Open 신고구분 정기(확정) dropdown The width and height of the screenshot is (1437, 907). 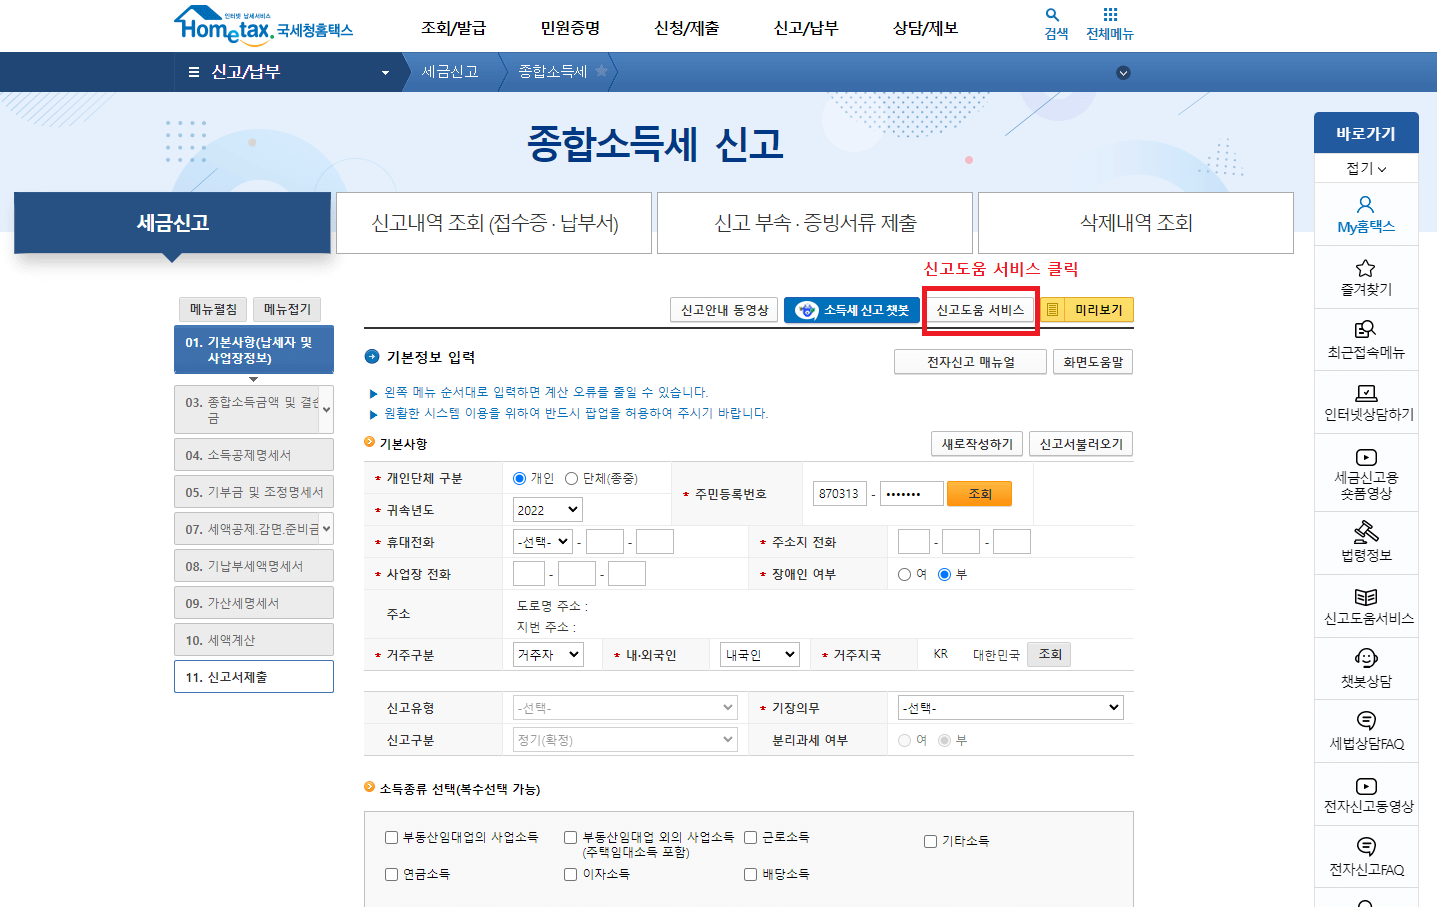click(x=625, y=740)
